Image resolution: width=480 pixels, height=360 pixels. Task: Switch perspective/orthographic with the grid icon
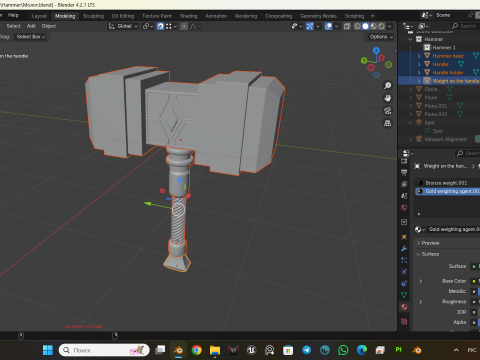(387, 123)
